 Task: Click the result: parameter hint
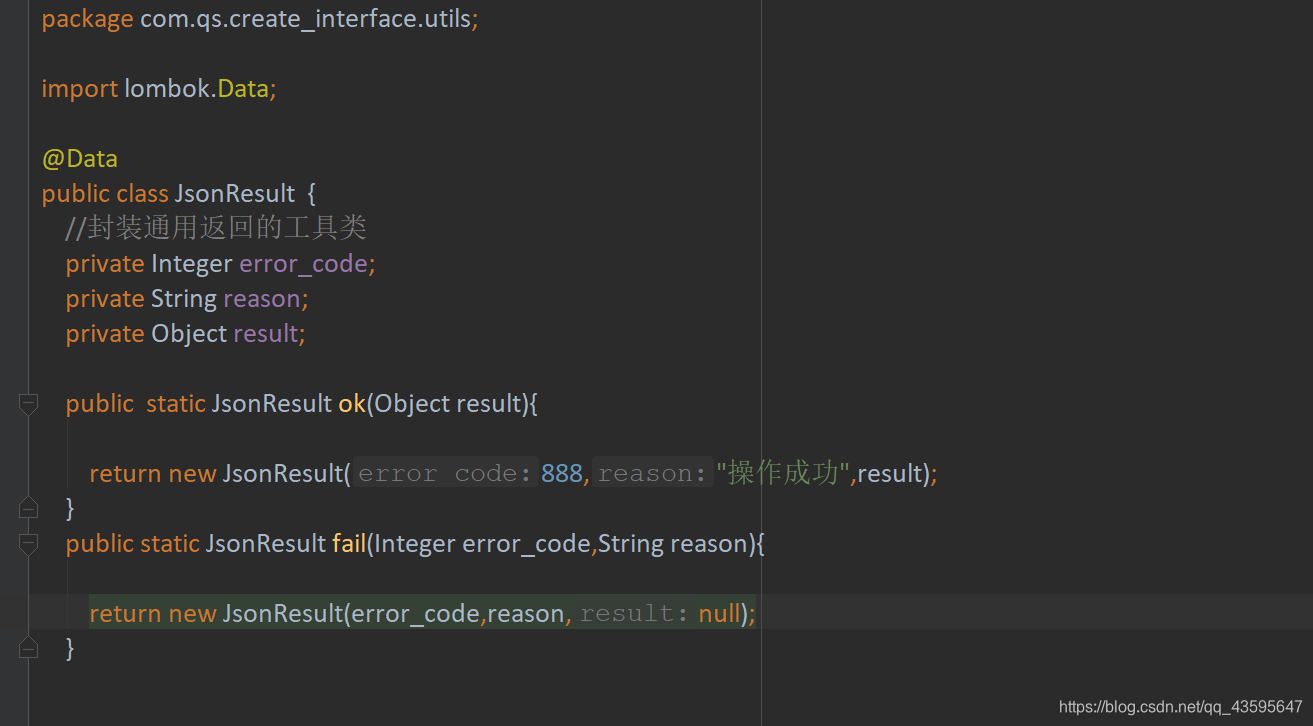tap(634, 614)
